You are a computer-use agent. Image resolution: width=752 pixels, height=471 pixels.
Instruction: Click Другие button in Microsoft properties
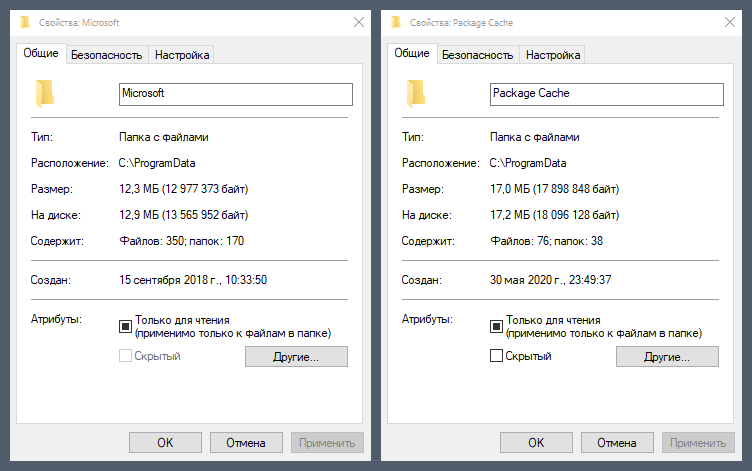pyautogui.click(x=296, y=357)
